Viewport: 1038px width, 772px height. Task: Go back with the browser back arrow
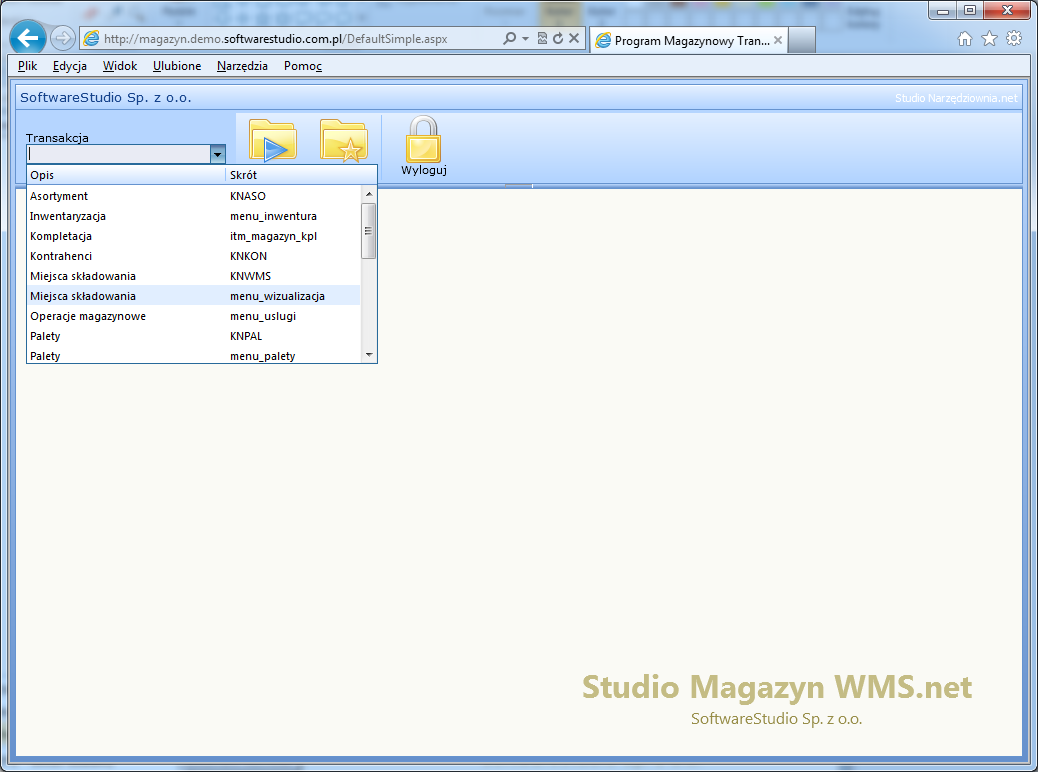[x=28, y=38]
